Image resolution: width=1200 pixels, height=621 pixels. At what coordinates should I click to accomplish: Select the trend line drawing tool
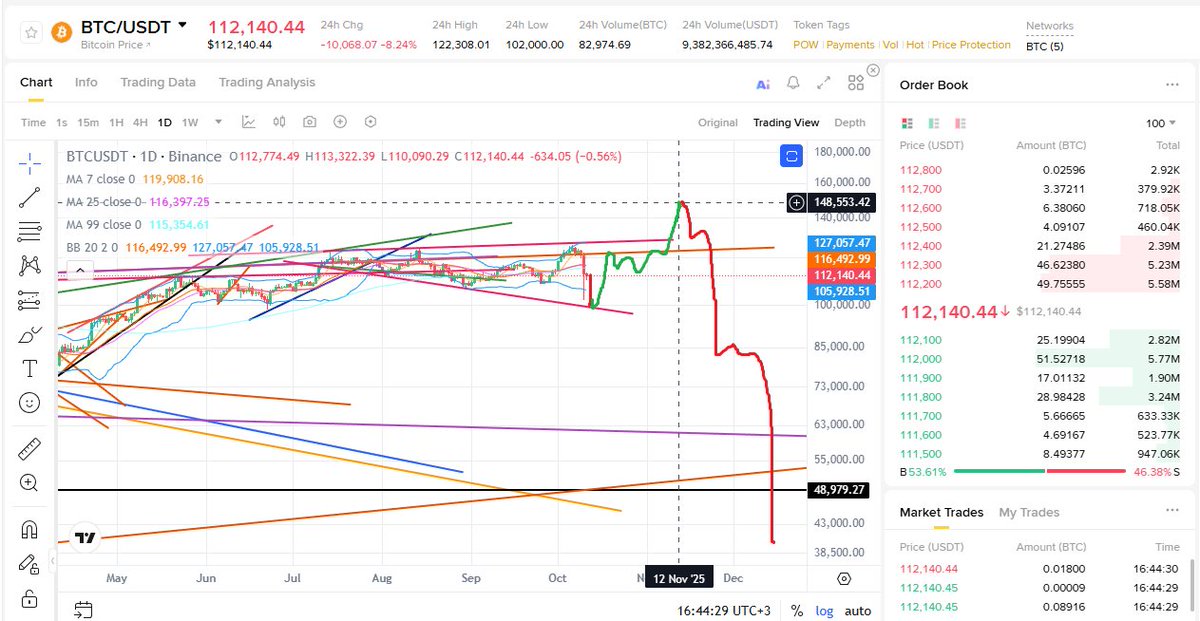tap(29, 198)
